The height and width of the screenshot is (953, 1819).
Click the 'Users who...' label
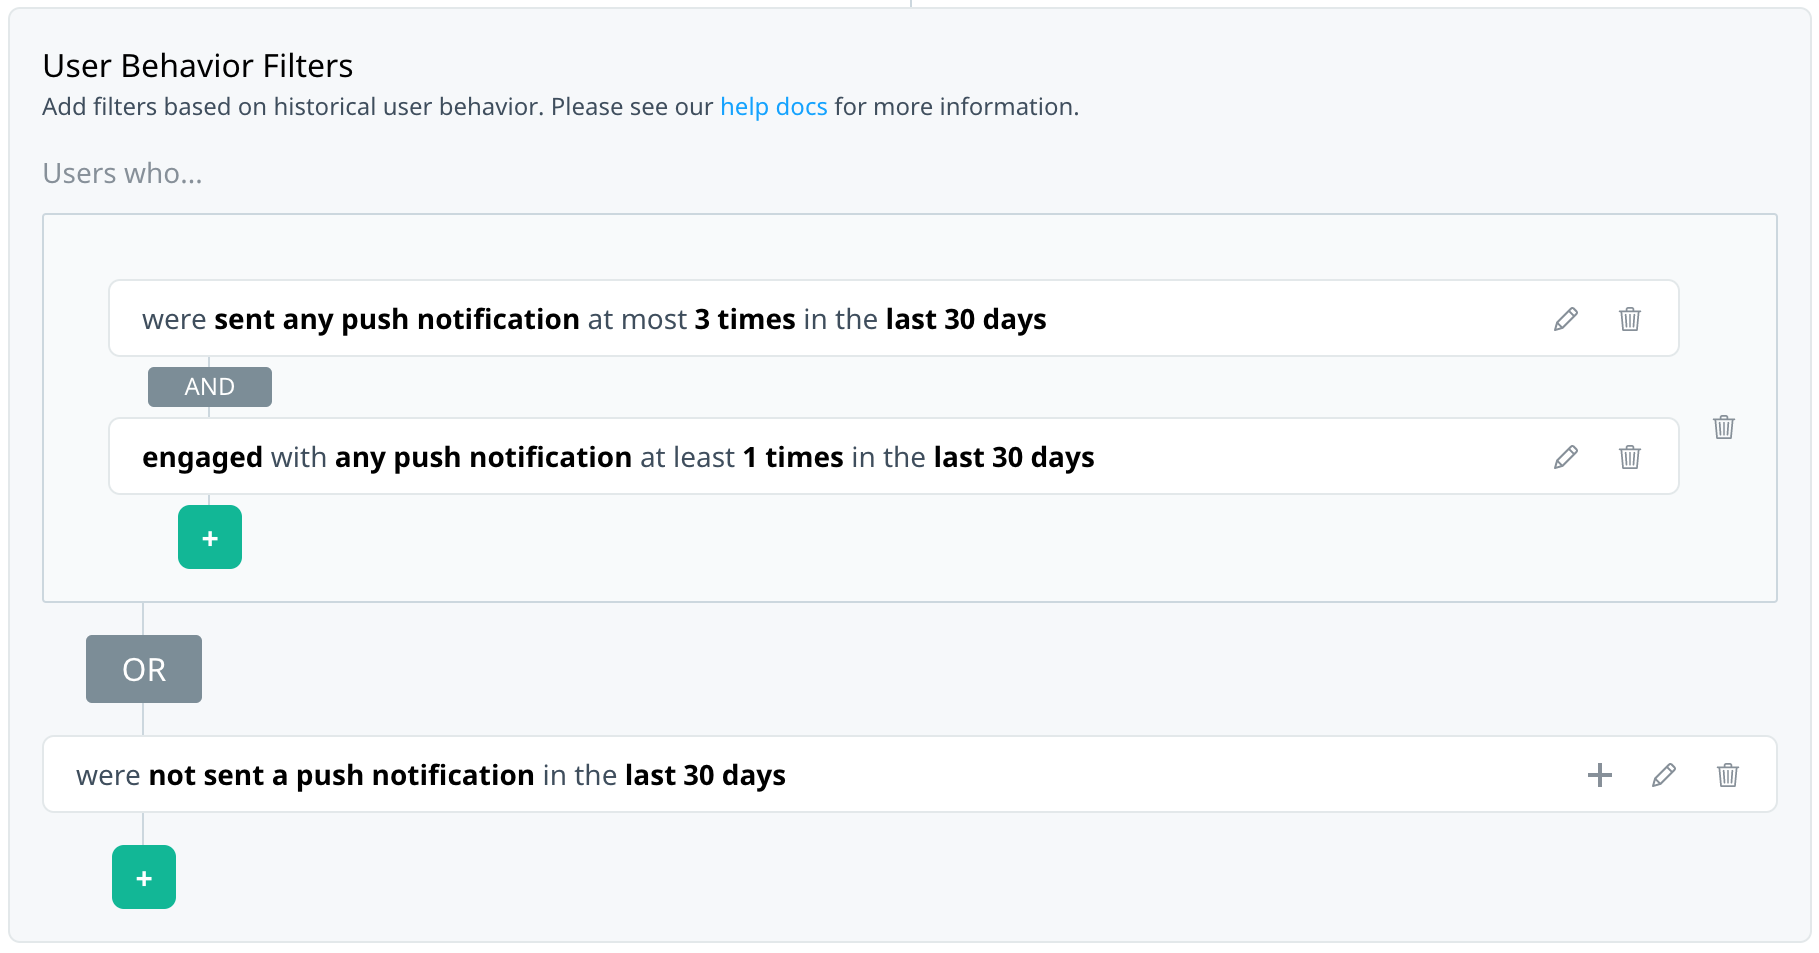tap(122, 173)
